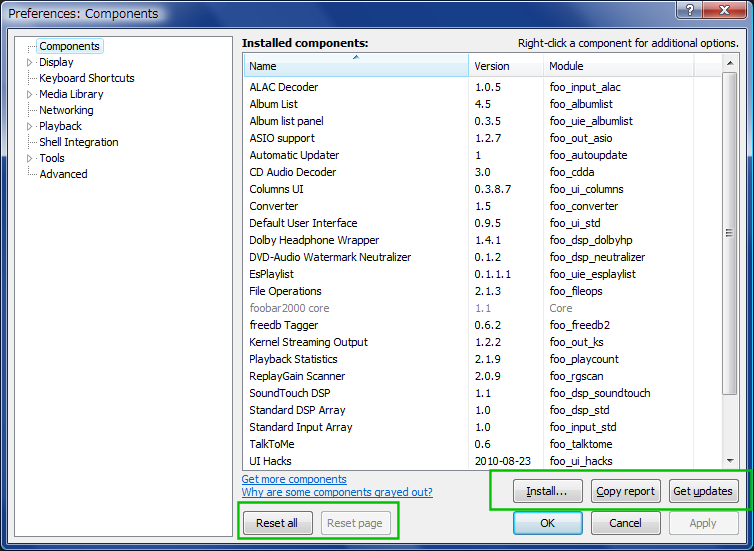The width and height of the screenshot is (754, 551).
Task: Open Why are some components grayed out link
Action: (x=337, y=492)
